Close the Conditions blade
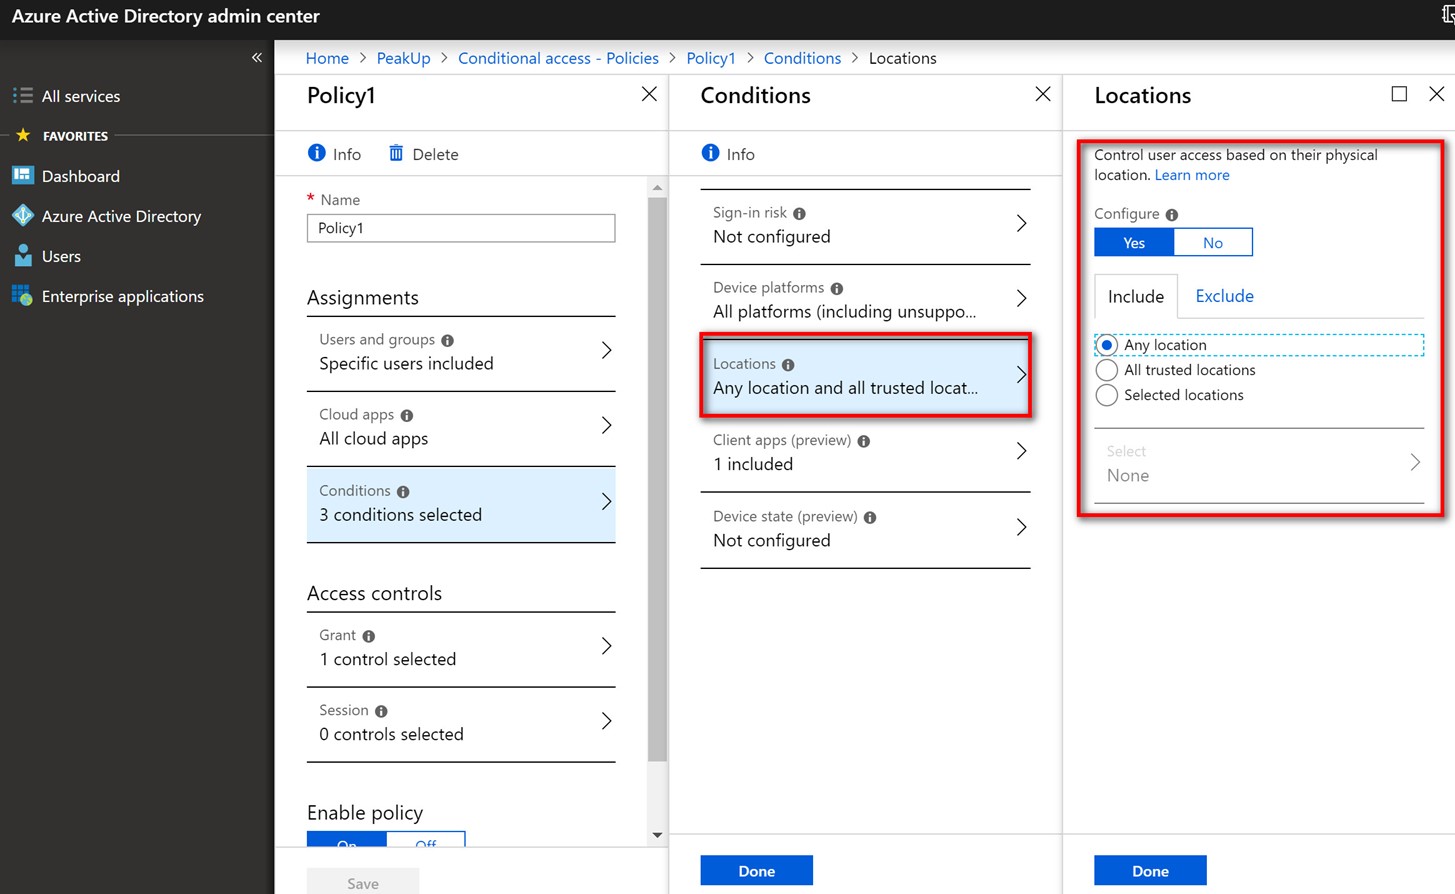 coord(1043,94)
